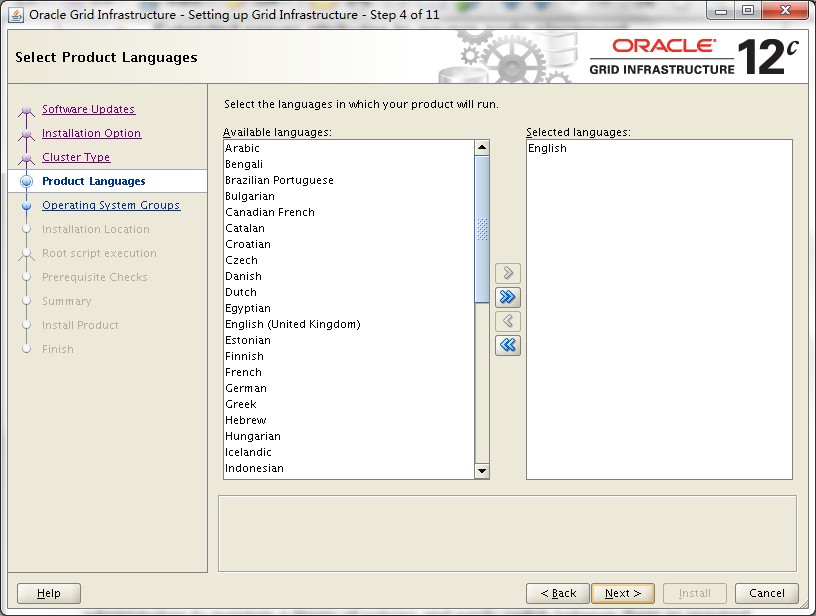This screenshot has height=616, width=816.
Task: Click the scroll up arrow of Available languages
Action: click(482, 148)
